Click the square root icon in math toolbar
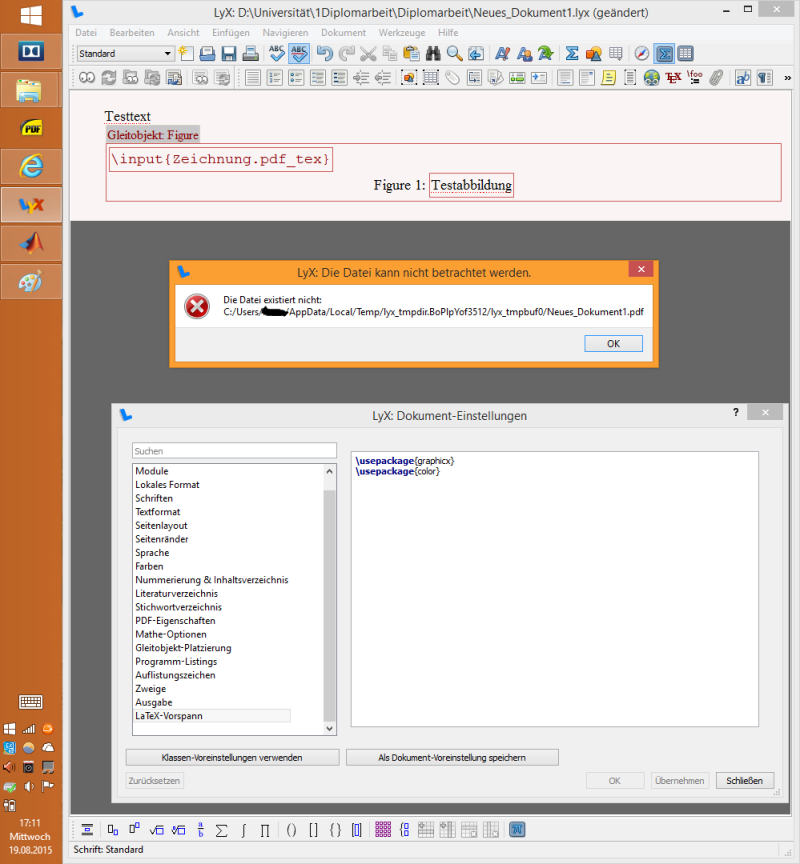This screenshot has height=864, width=800. (x=156, y=830)
